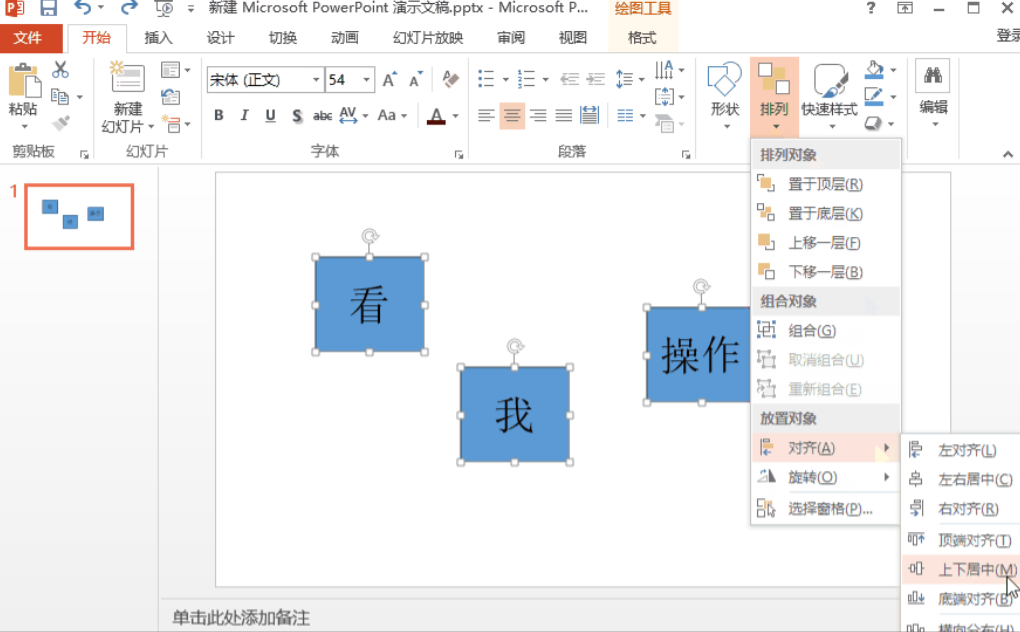Choose 顶端对齐(T) align top
The height and width of the screenshot is (632, 1020).
[x=961, y=540]
